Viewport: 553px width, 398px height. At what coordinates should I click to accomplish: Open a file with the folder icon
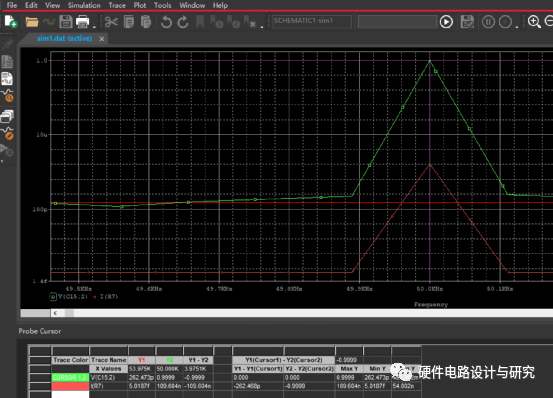(x=31, y=22)
